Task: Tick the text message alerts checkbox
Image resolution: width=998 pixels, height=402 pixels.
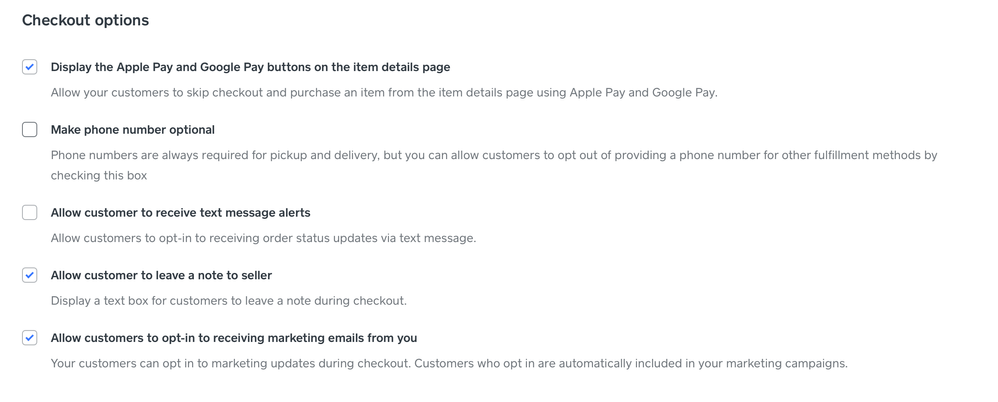Action: point(30,213)
